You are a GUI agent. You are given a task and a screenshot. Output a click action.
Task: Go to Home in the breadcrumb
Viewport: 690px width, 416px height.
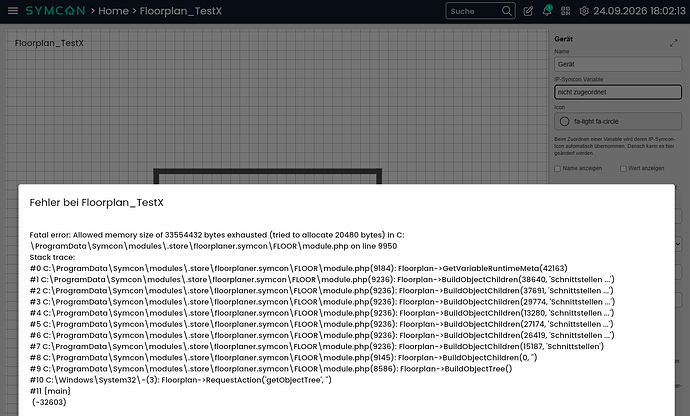(x=113, y=11)
